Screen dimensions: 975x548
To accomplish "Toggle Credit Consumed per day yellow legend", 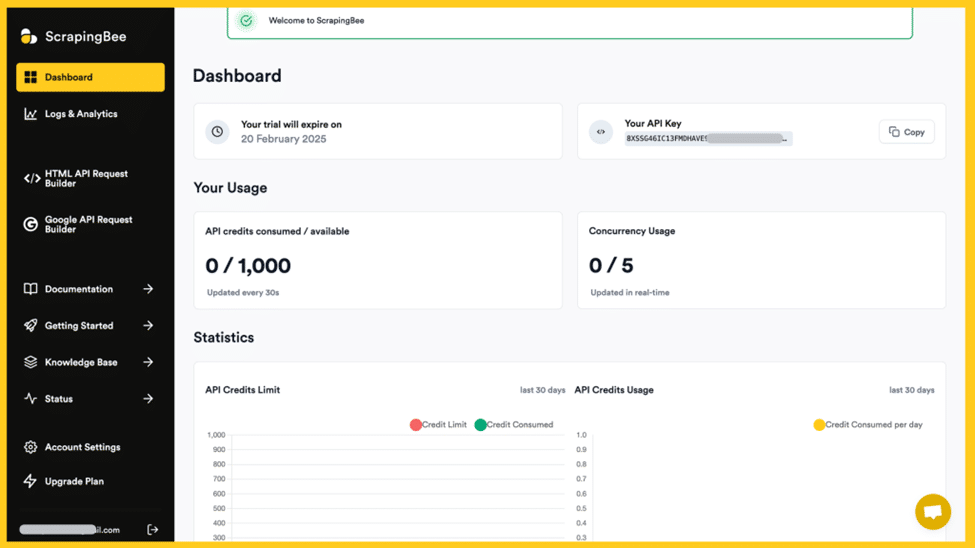I will click(x=819, y=425).
